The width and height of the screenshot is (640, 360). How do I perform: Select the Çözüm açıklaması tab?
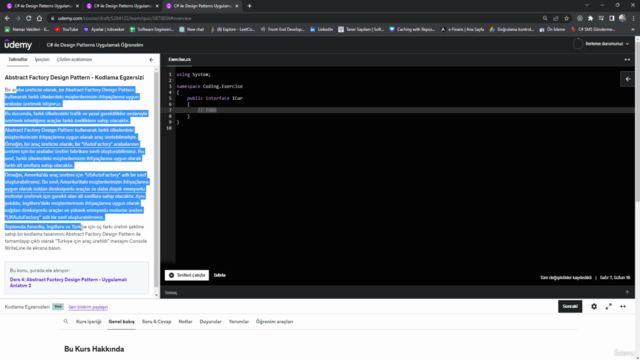(74, 60)
